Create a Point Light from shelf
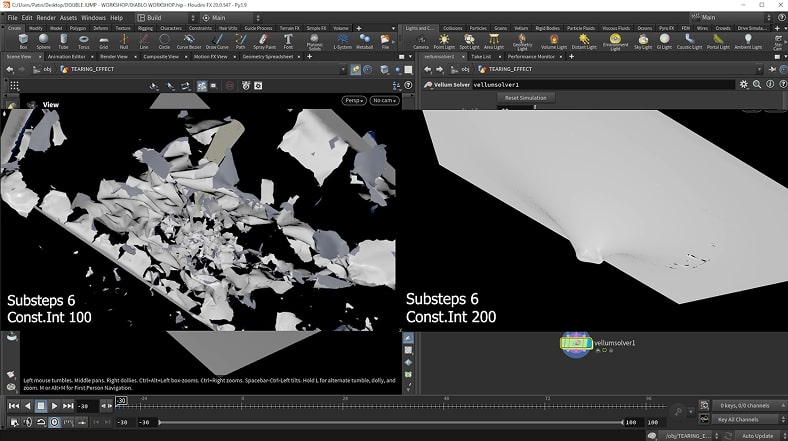The width and height of the screenshot is (788, 441). (x=445, y=42)
